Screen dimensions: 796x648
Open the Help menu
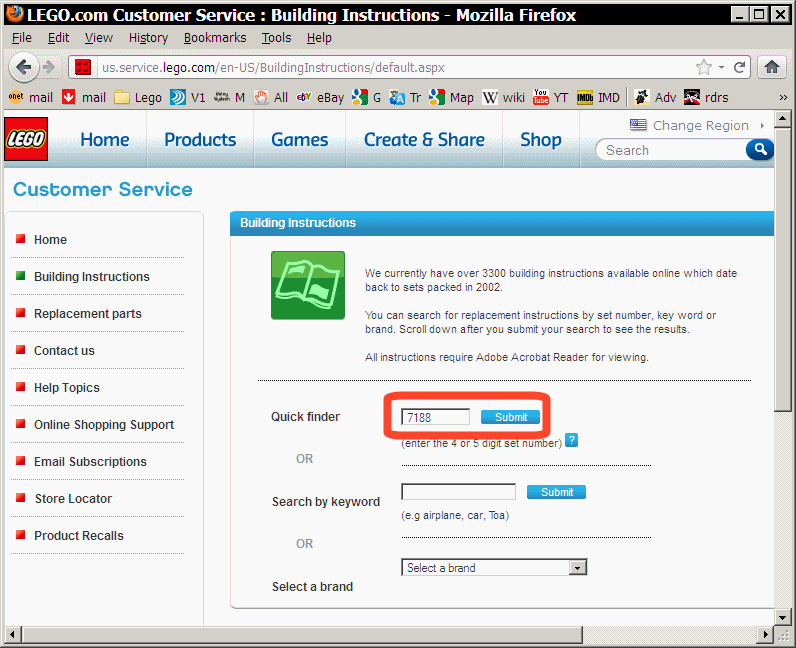[x=319, y=38]
